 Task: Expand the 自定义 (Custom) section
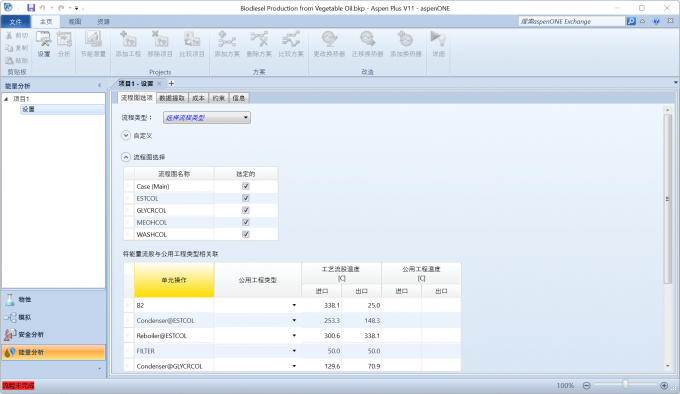126,136
